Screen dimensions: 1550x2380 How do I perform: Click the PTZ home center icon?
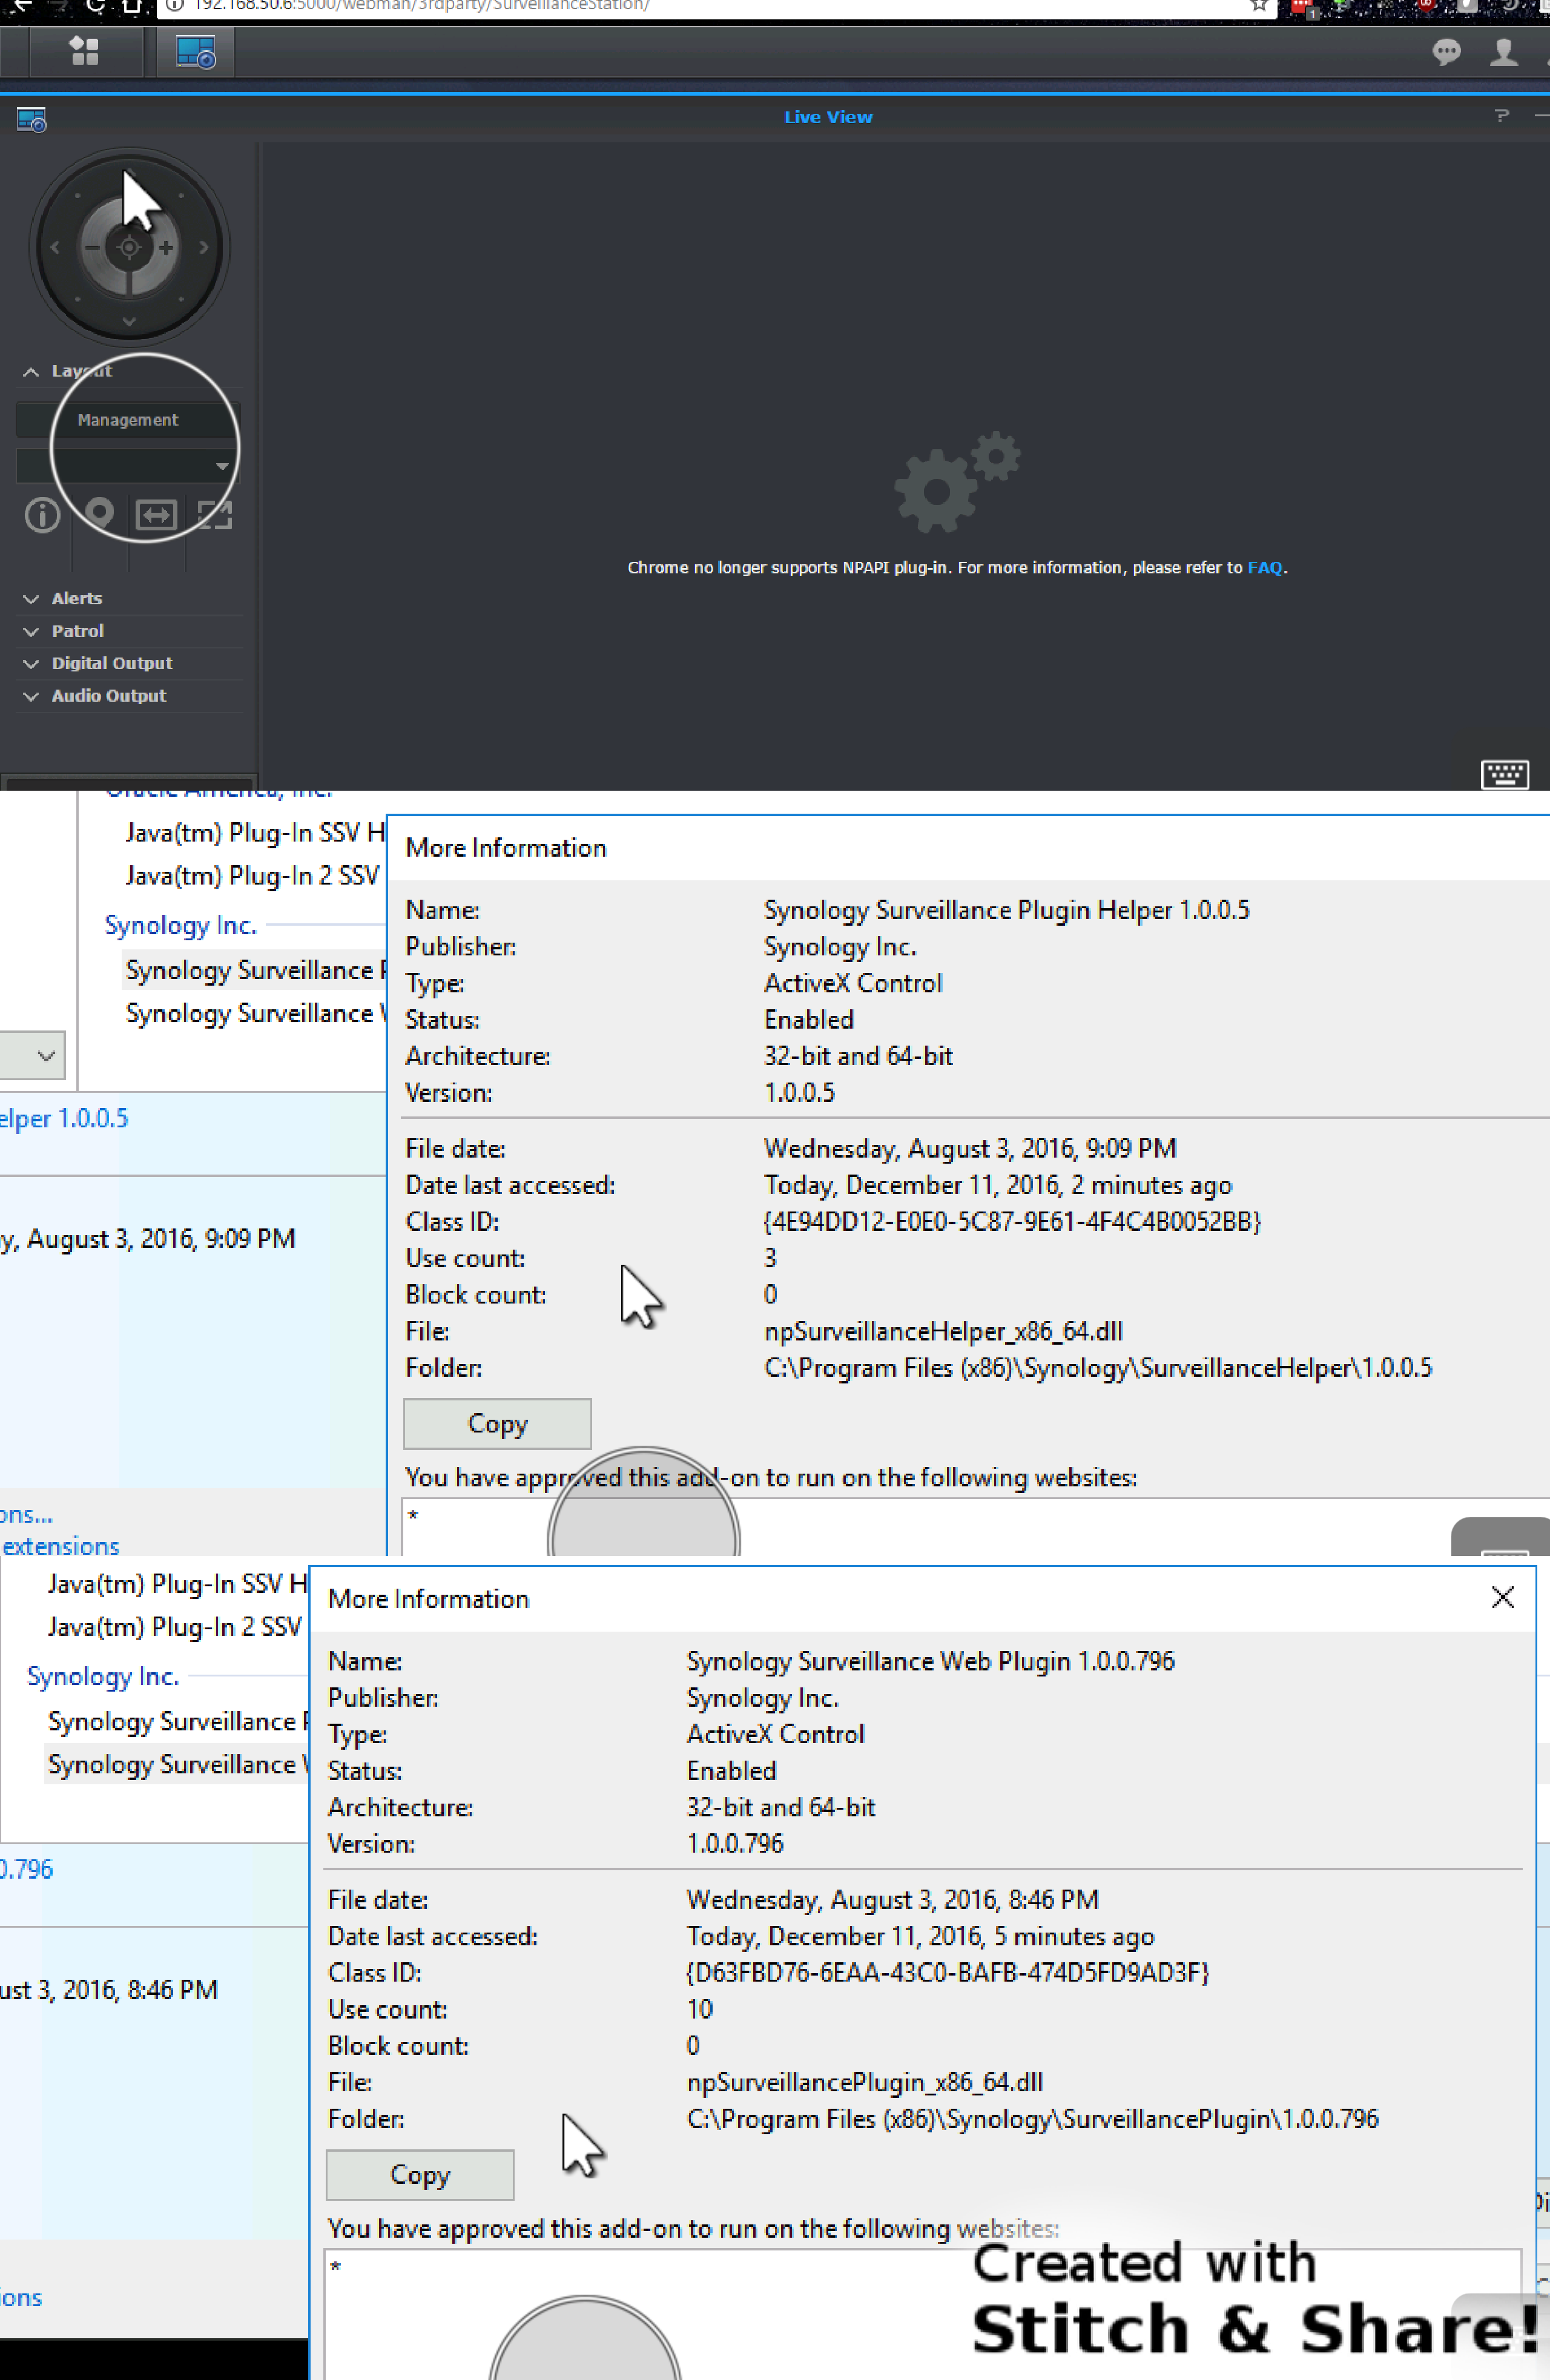click(129, 247)
